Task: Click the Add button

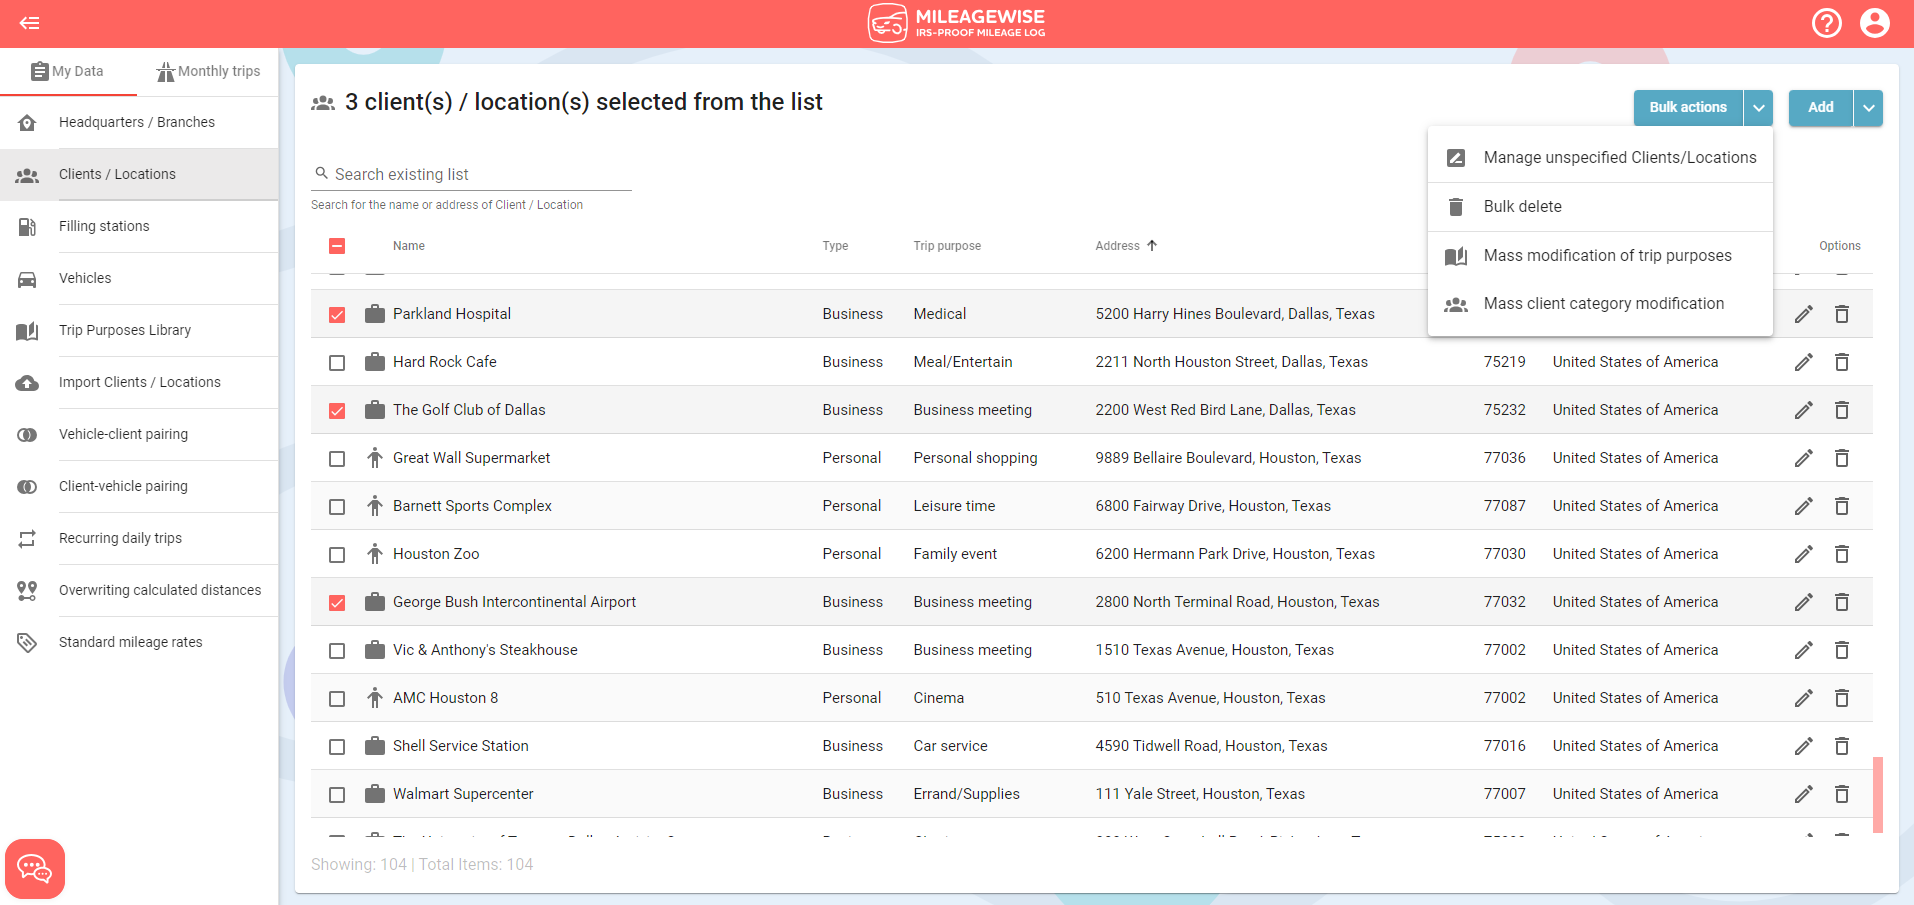Action: 1820,108
